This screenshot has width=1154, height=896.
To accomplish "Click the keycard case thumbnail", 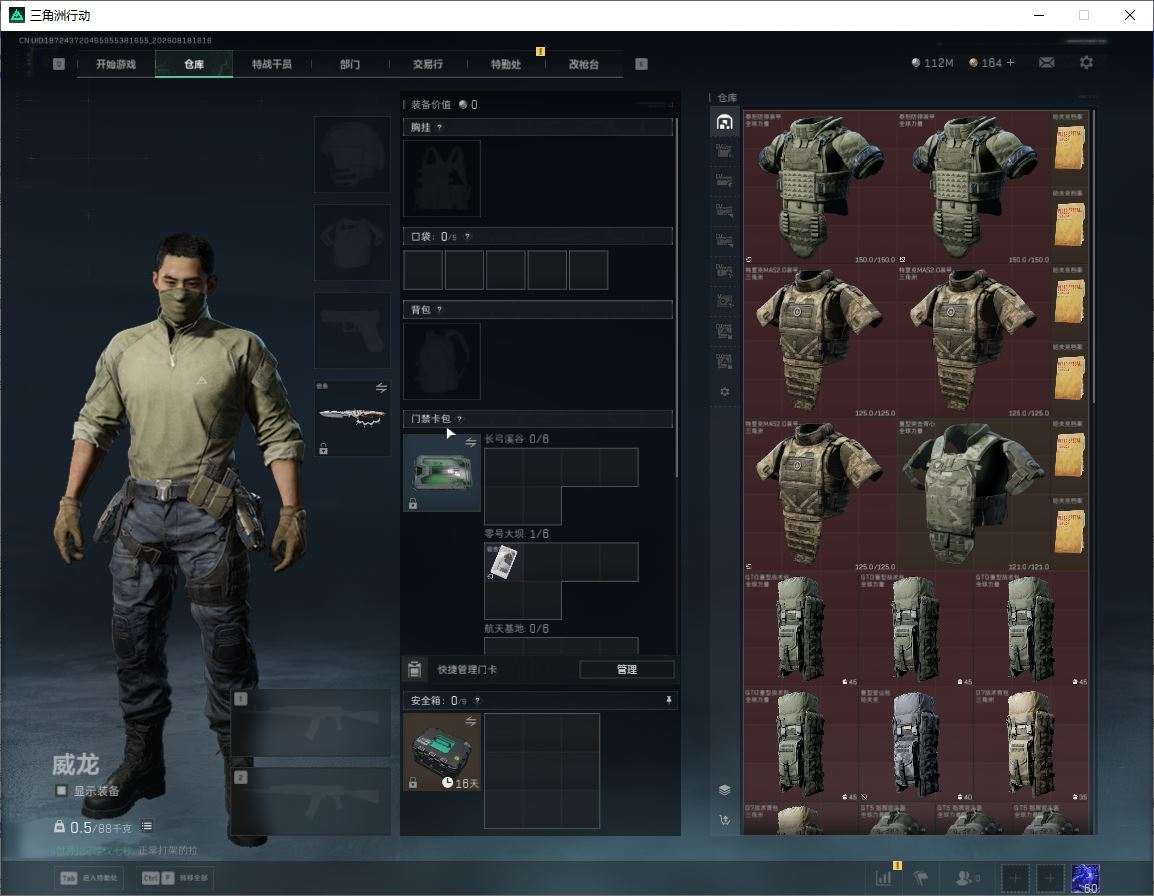I will [442, 473].
